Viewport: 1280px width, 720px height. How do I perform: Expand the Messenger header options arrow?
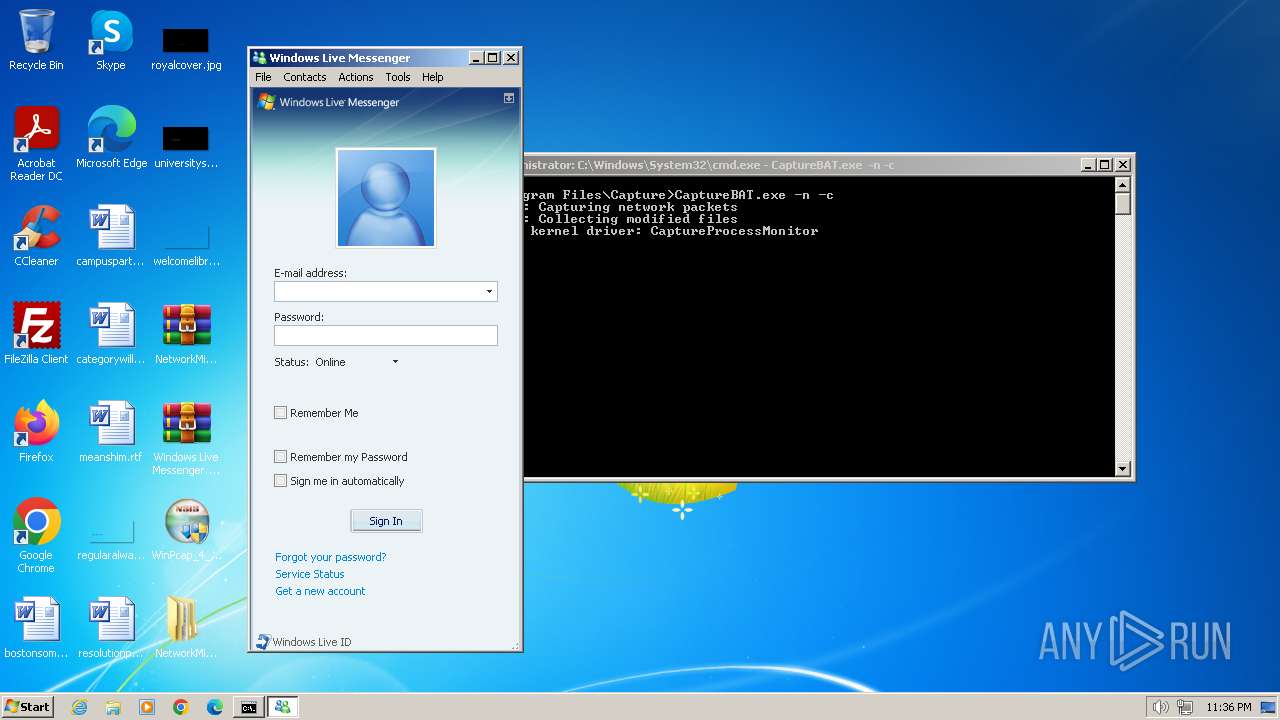click(509, 98)
